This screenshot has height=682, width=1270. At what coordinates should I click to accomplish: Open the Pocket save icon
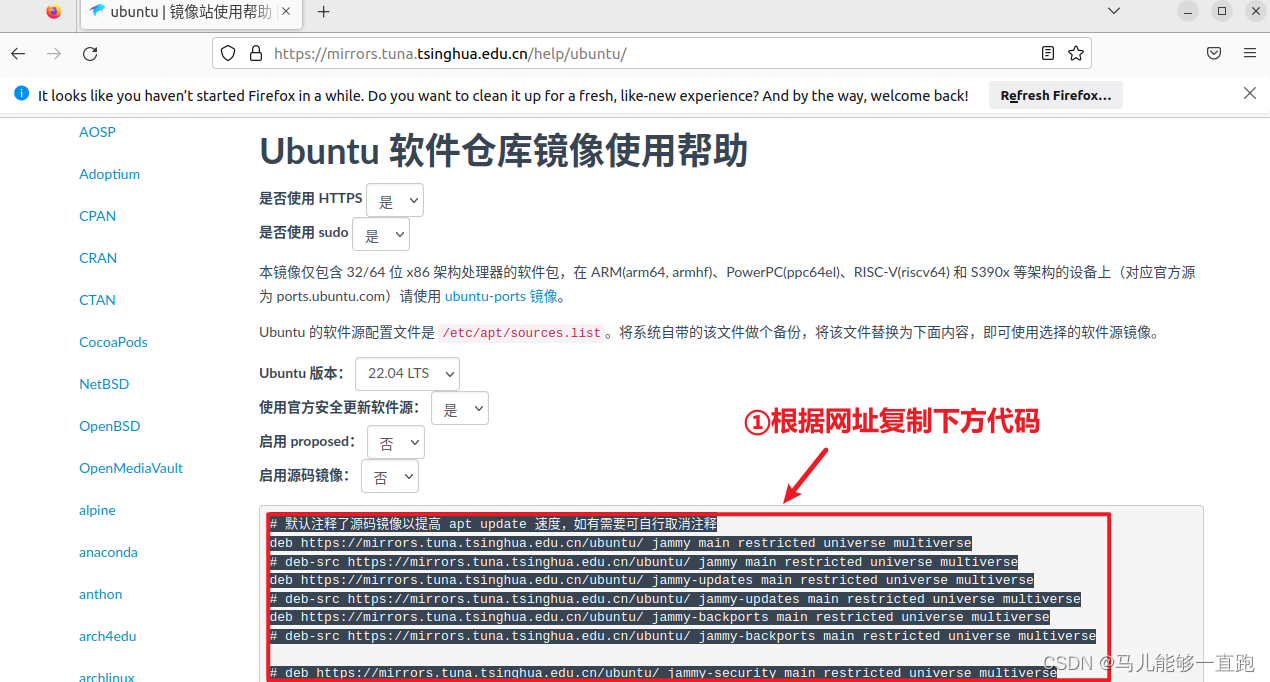point(1213,53)
